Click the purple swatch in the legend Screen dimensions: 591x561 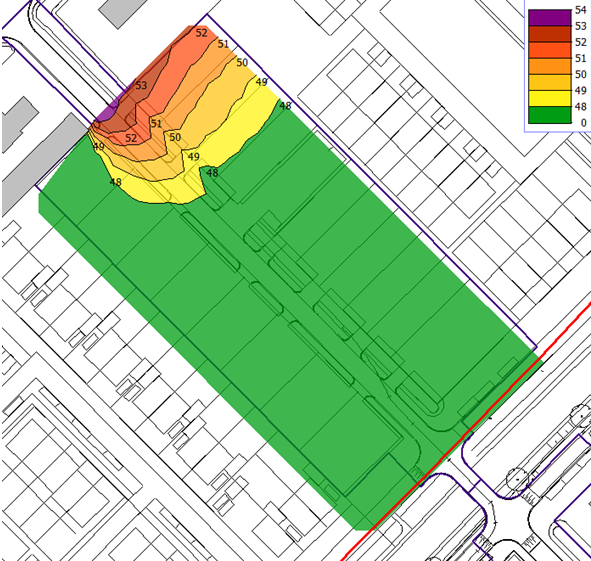pos(550,18)
